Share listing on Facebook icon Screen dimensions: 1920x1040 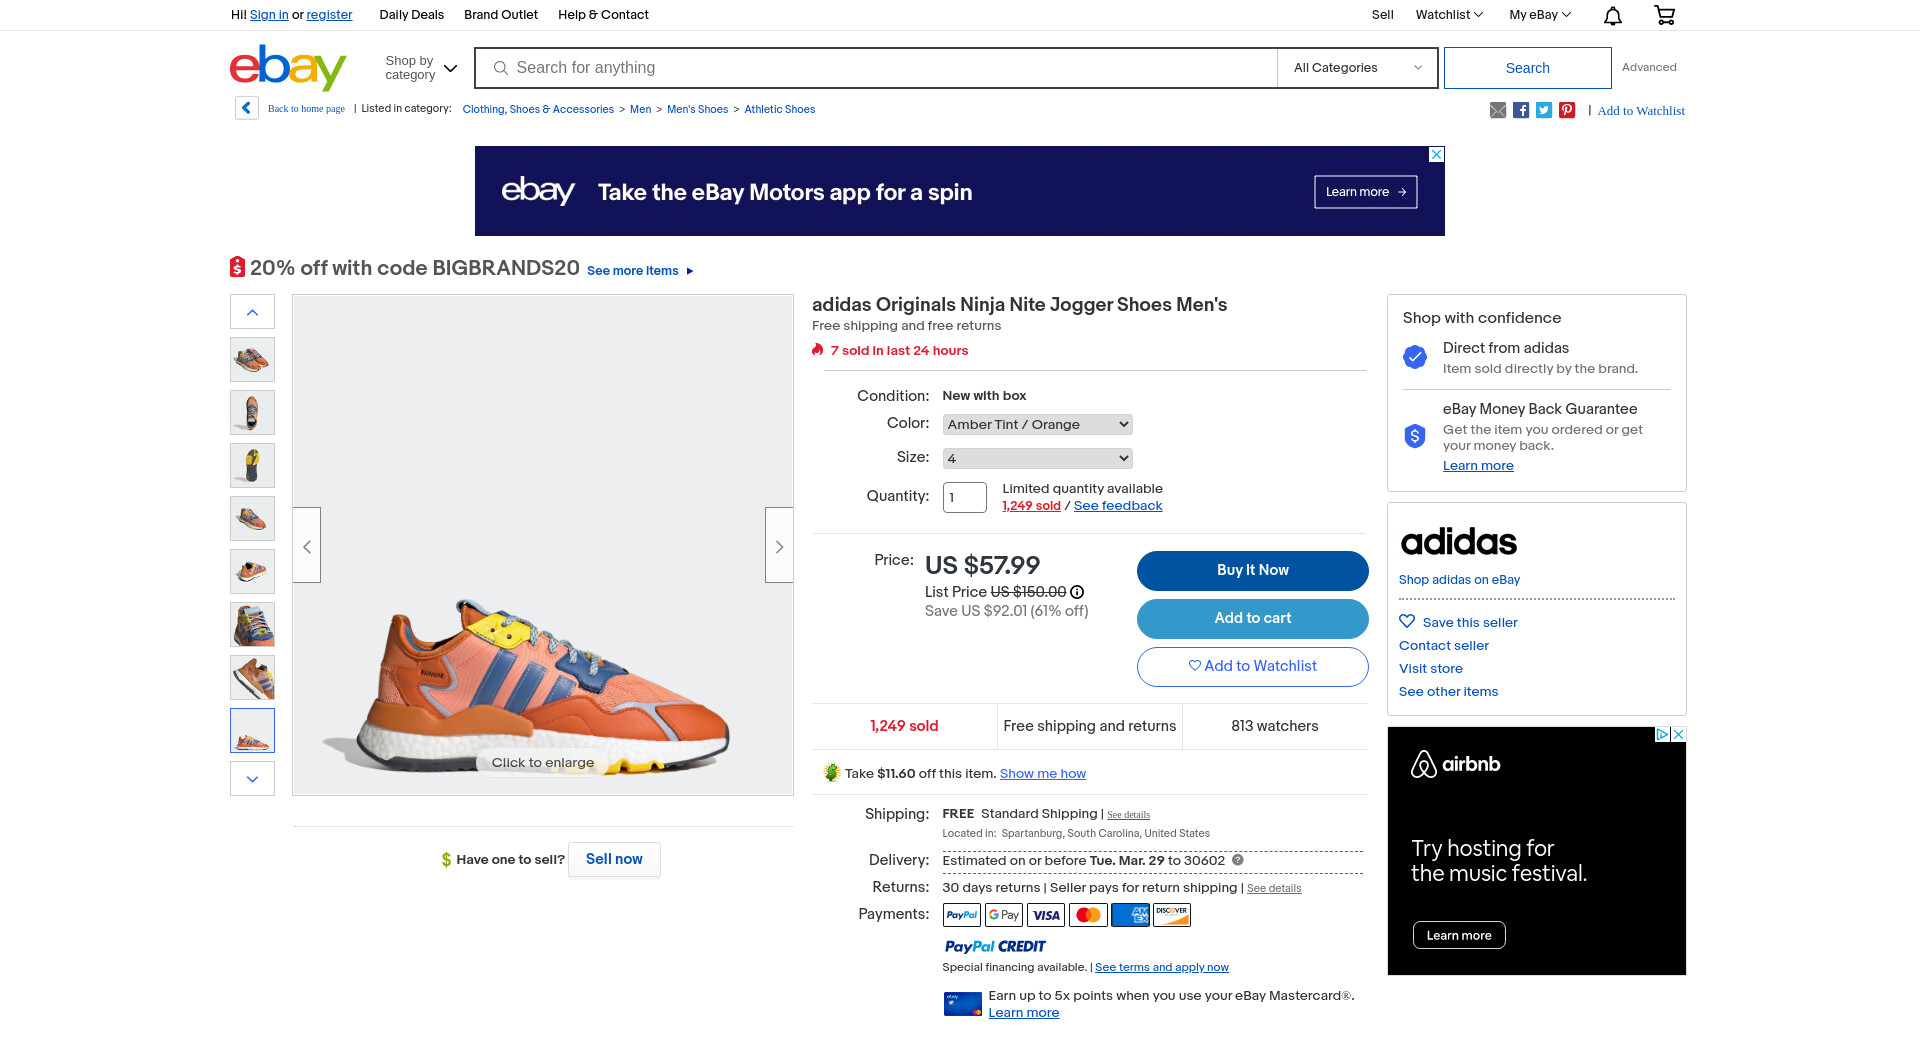pos(1520,110)
